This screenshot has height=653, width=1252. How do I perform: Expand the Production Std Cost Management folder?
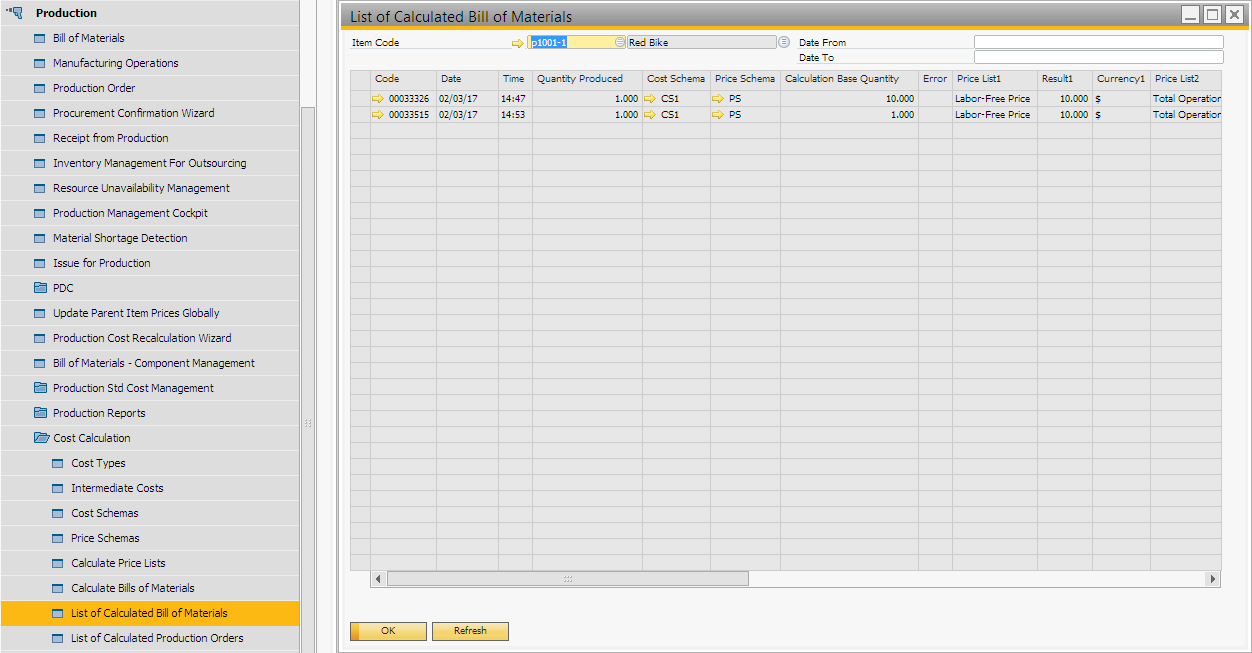coord(41,388)
